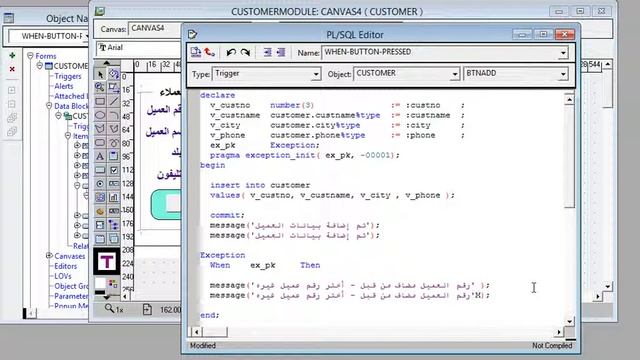This screenshot has width=640, height=360.
Task: Select the Push Button item tool
Action: [x=100, y=170]
